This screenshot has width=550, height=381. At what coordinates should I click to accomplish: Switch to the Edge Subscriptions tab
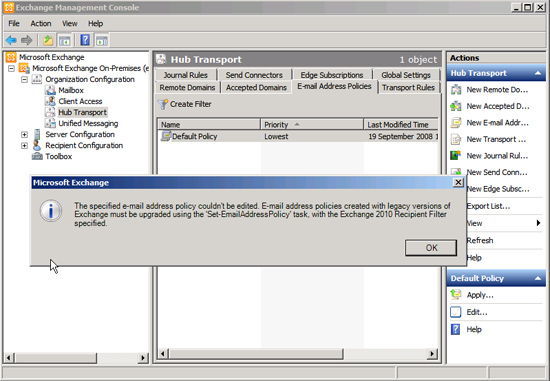(331, 75)
